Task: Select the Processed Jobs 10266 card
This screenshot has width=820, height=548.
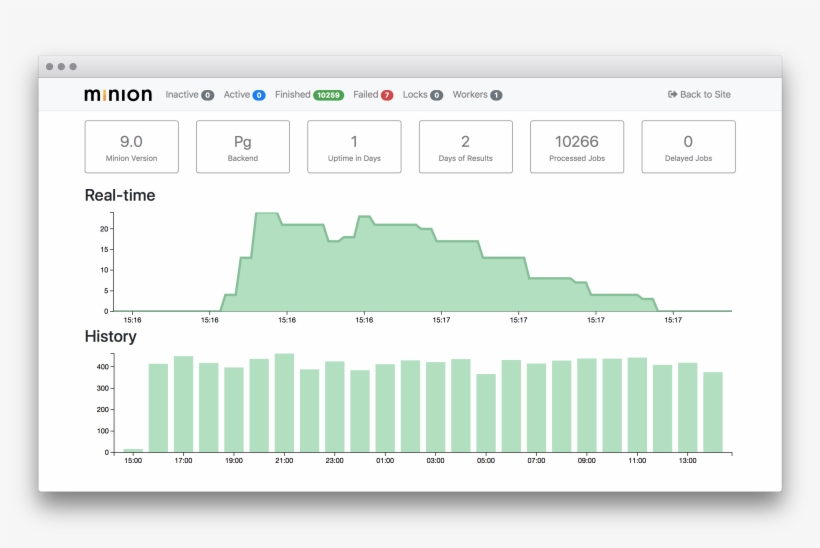Action: coord(576,147)
